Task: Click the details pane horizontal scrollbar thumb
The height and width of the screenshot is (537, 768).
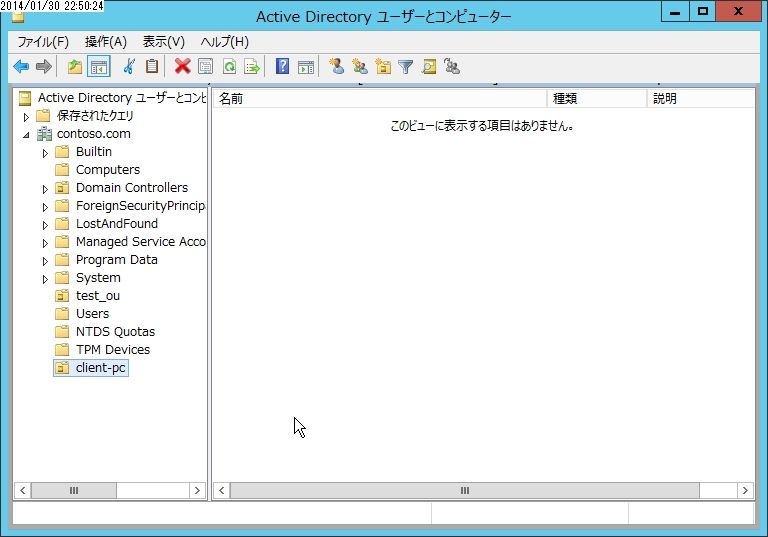Action: point(465,490)
